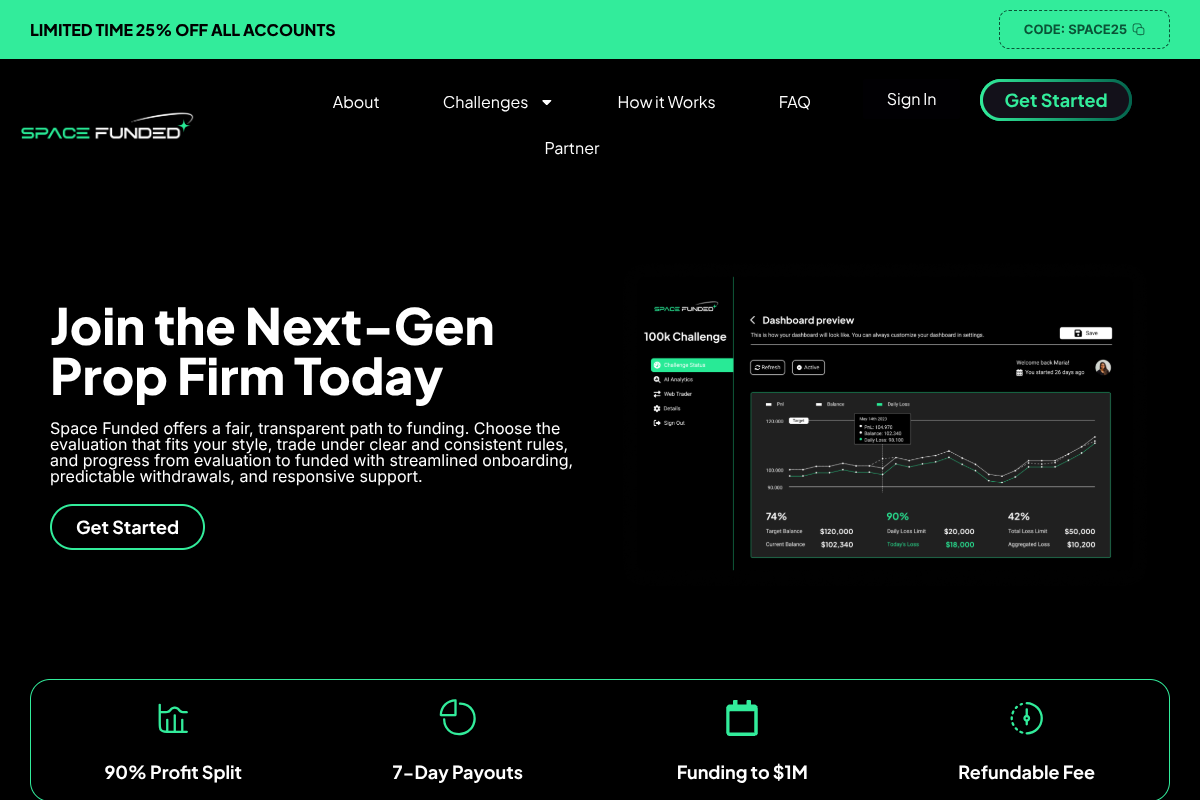Open the FAQ page
This screenshot has width=1200, height=800.
(x=794, y=102)
